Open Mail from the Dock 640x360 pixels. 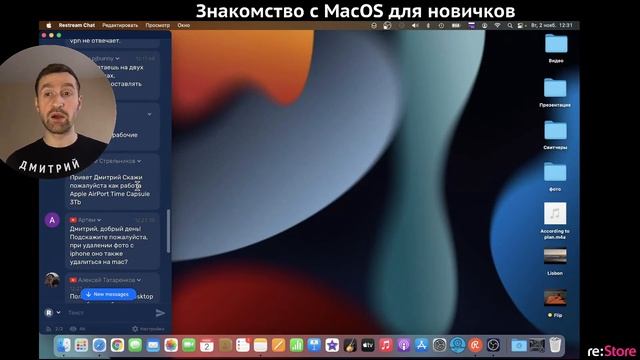(153, 345)
